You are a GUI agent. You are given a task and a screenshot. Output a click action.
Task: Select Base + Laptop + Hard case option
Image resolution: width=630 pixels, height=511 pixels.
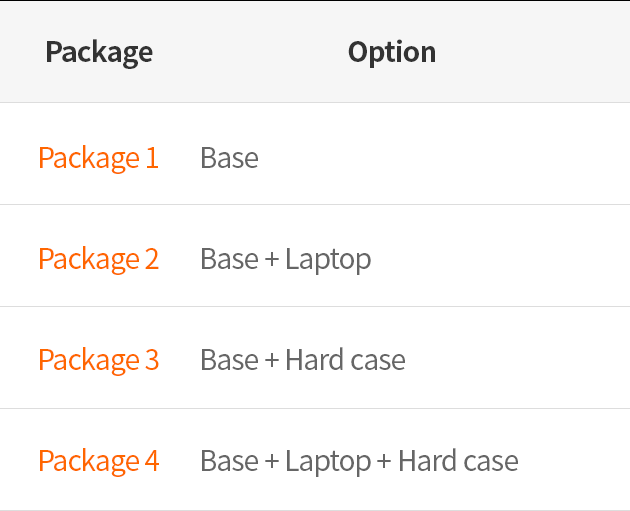coord(359,461)
